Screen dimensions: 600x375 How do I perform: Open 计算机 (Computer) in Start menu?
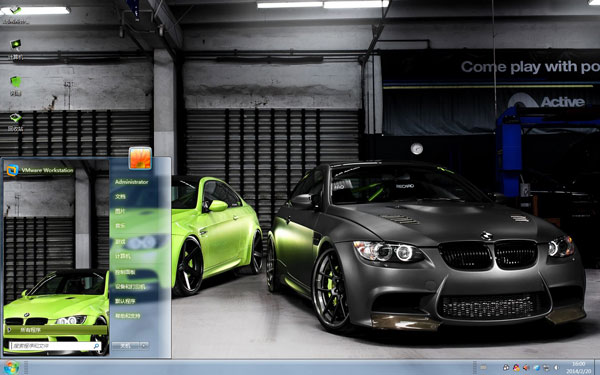123,256
